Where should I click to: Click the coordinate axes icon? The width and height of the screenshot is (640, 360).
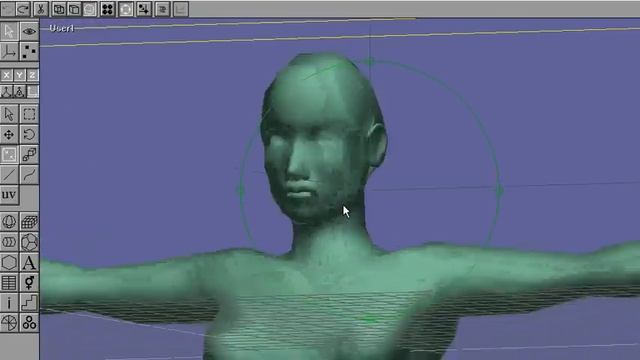coord(9,52)
